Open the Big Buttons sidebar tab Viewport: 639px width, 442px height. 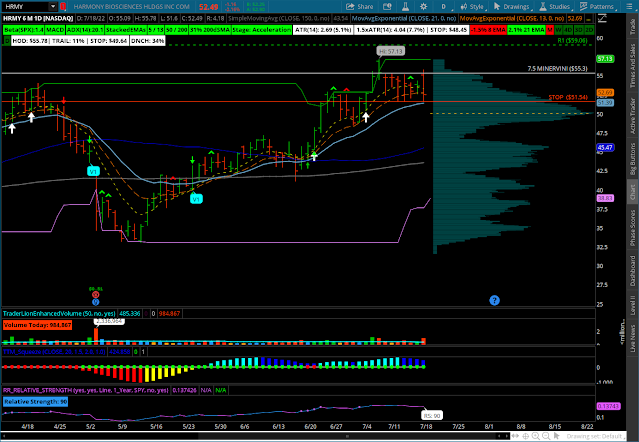pyautogui.click(x=632, y=159)
